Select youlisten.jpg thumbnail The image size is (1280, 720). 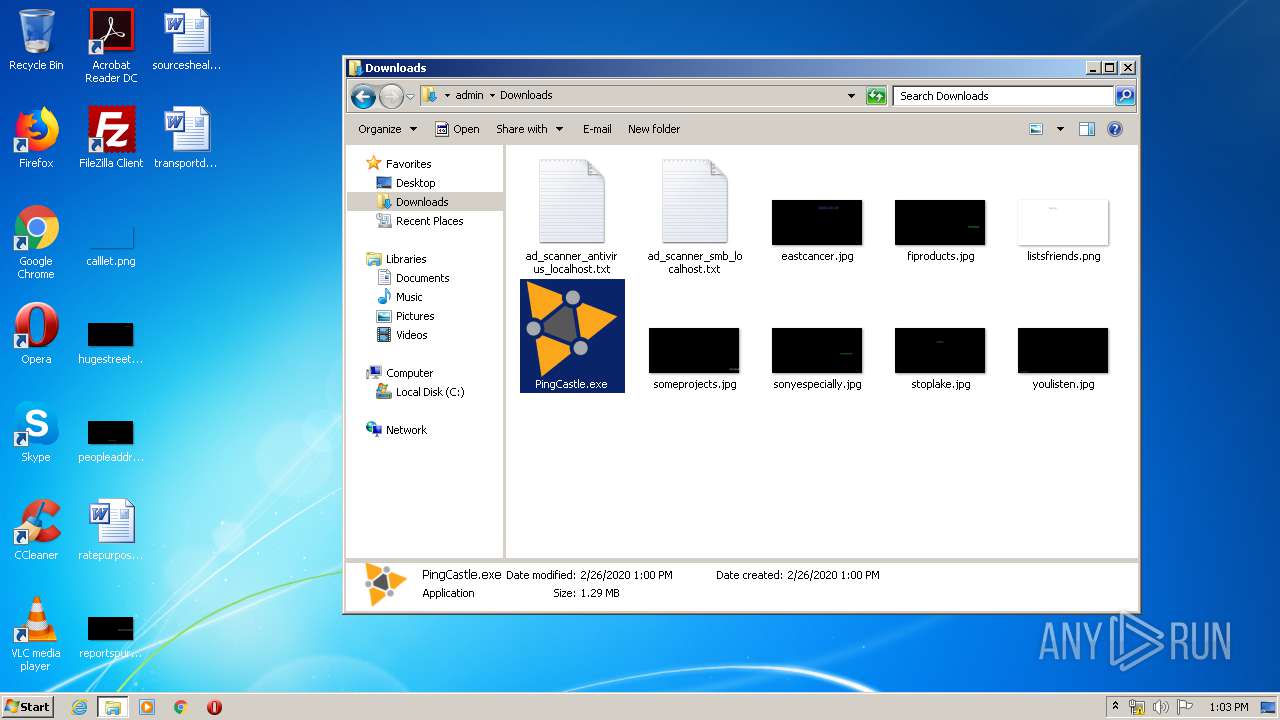click(1063, 350)
